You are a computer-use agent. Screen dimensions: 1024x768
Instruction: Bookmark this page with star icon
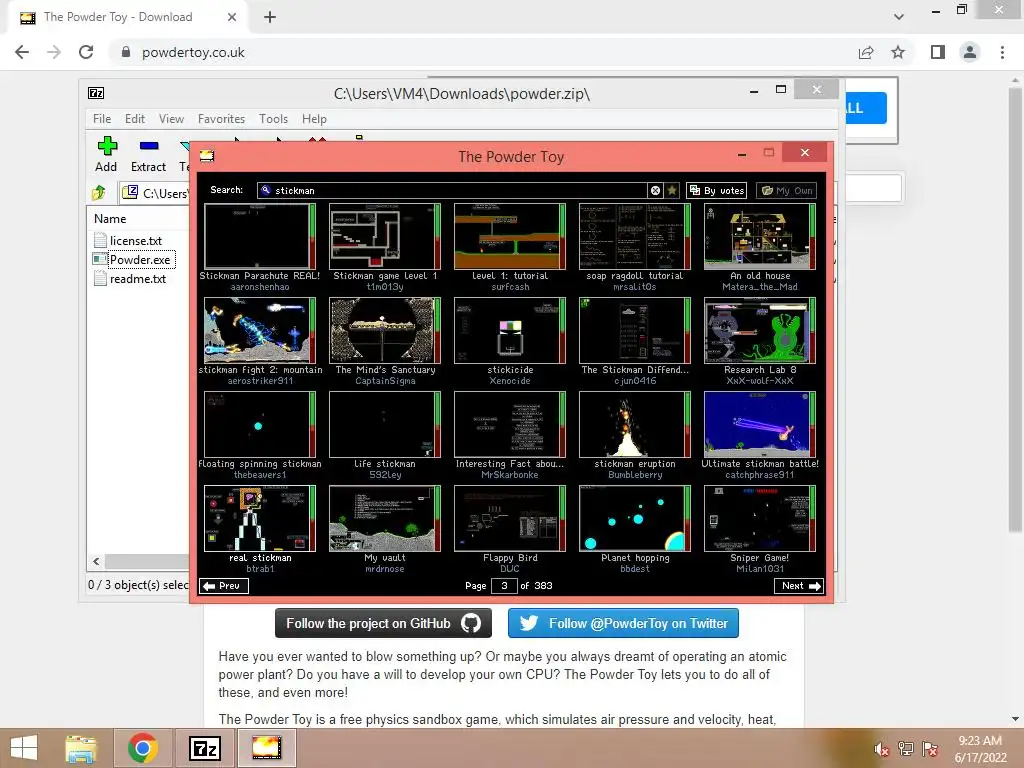click(x=898, y=52)
